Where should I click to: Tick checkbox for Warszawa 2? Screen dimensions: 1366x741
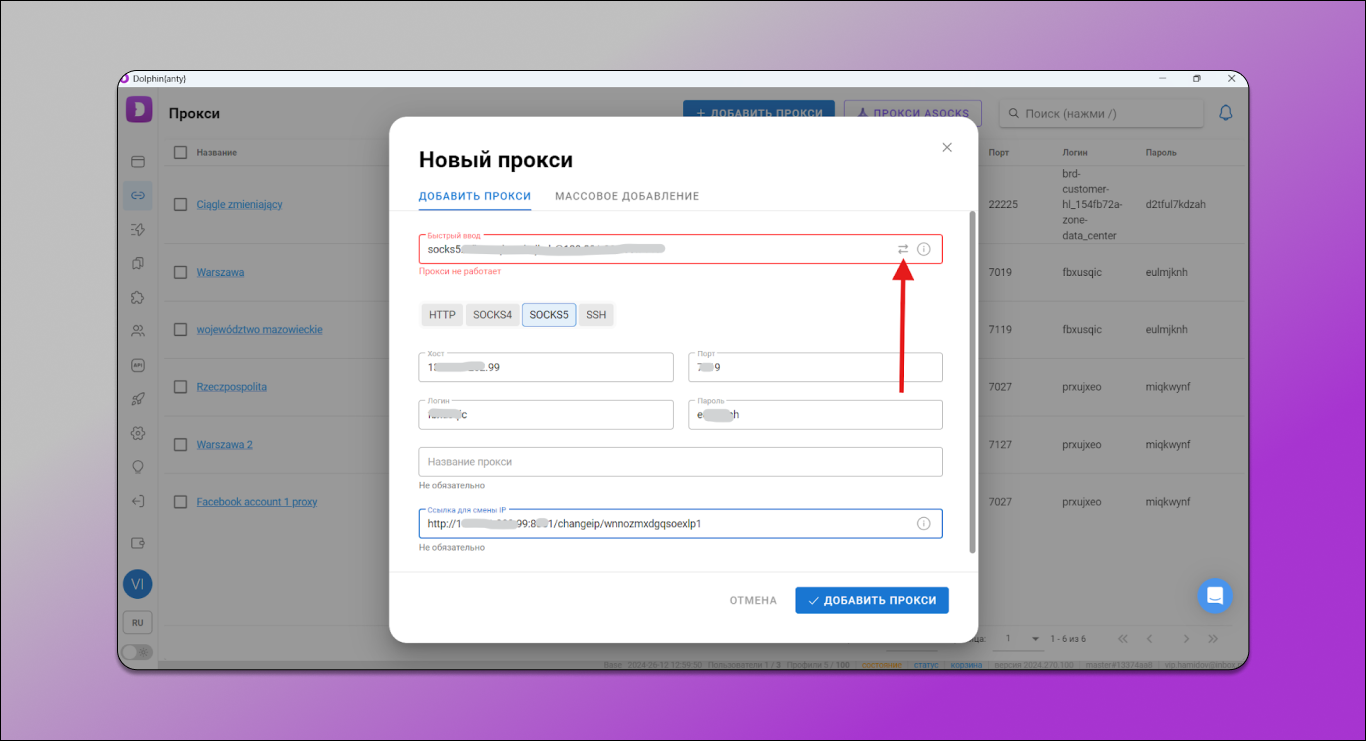[181, 444]
